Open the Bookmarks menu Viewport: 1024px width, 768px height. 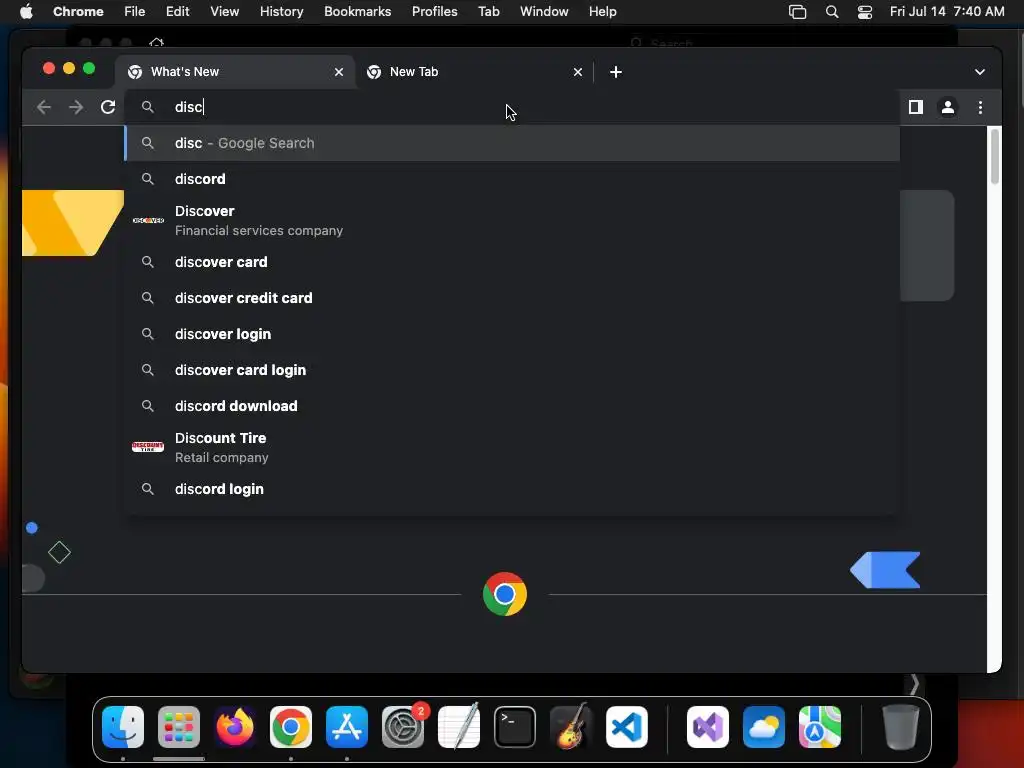357,12
